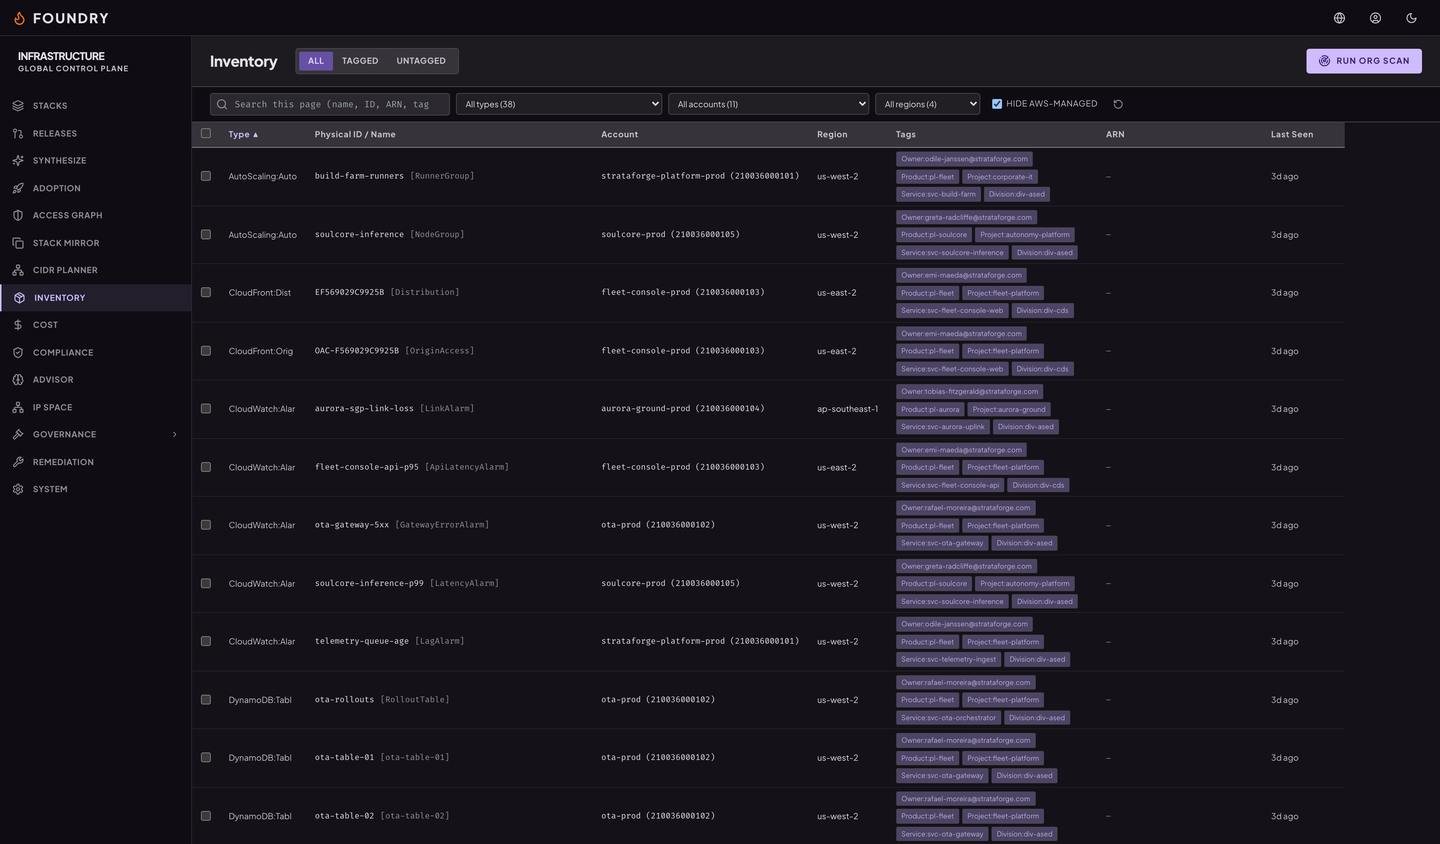1440x844 pixels.
Task: Open the All accounts (11) dropdown
Action: coord(768,104)
